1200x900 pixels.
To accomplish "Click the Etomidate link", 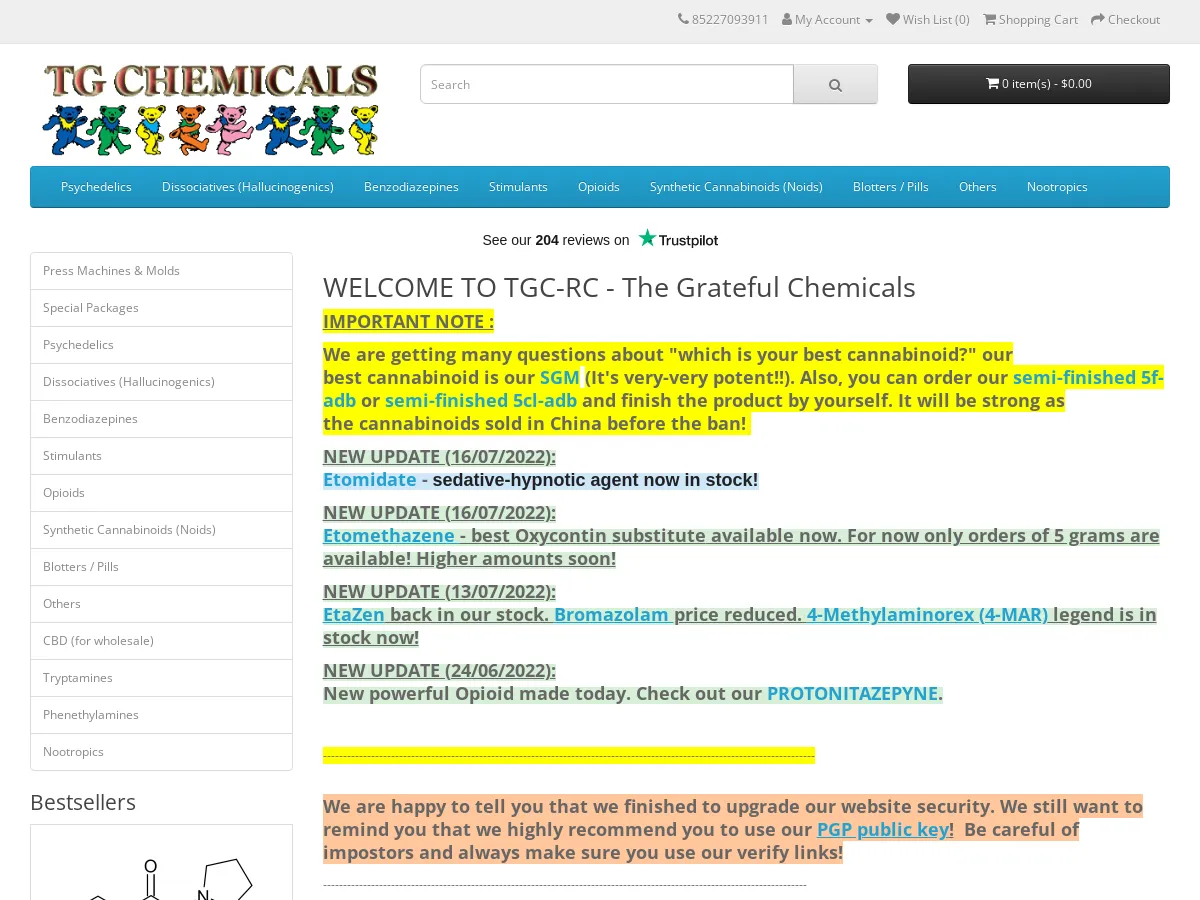I will click(x=369, y=479).
